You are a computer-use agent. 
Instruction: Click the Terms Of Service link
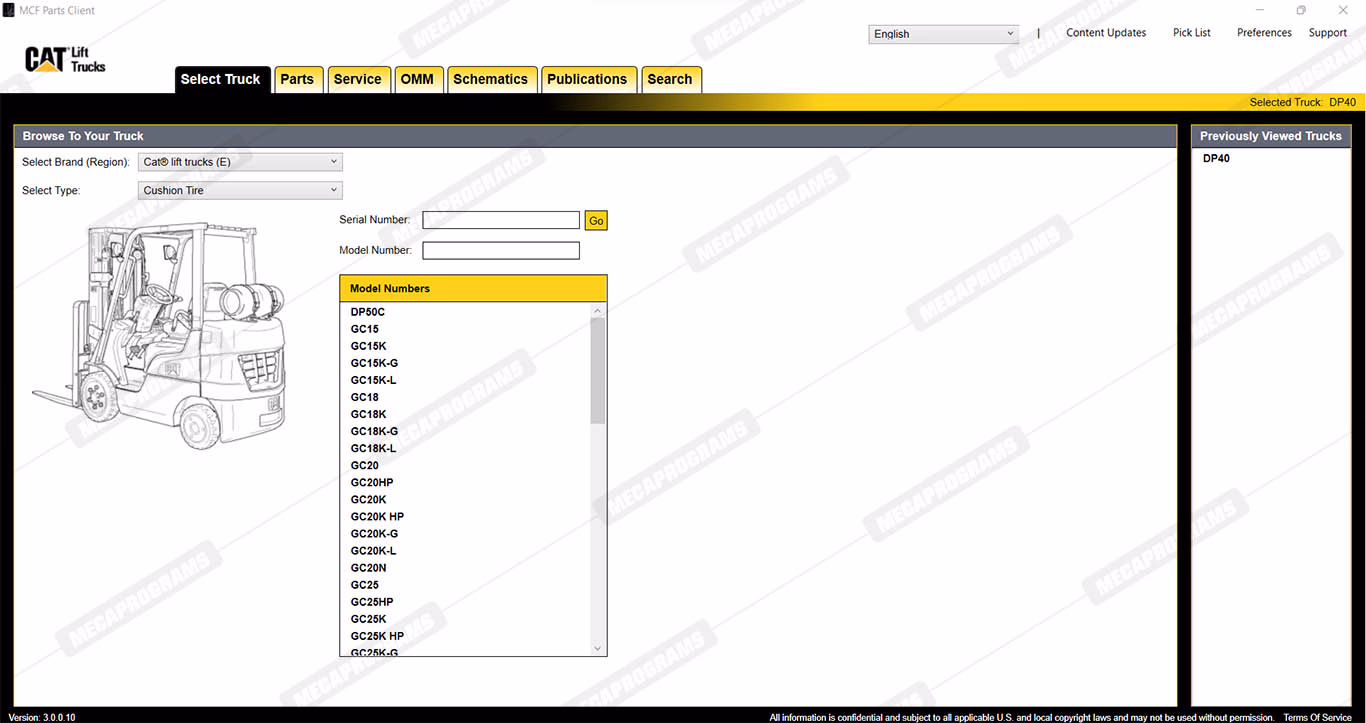tap(1317, 717)
